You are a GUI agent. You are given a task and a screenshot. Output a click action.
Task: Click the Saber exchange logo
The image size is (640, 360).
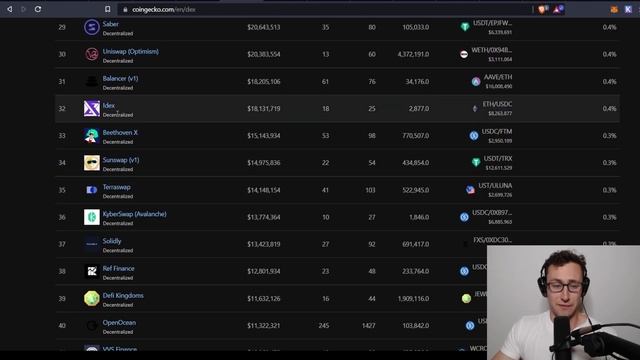(x=91, y=27)
